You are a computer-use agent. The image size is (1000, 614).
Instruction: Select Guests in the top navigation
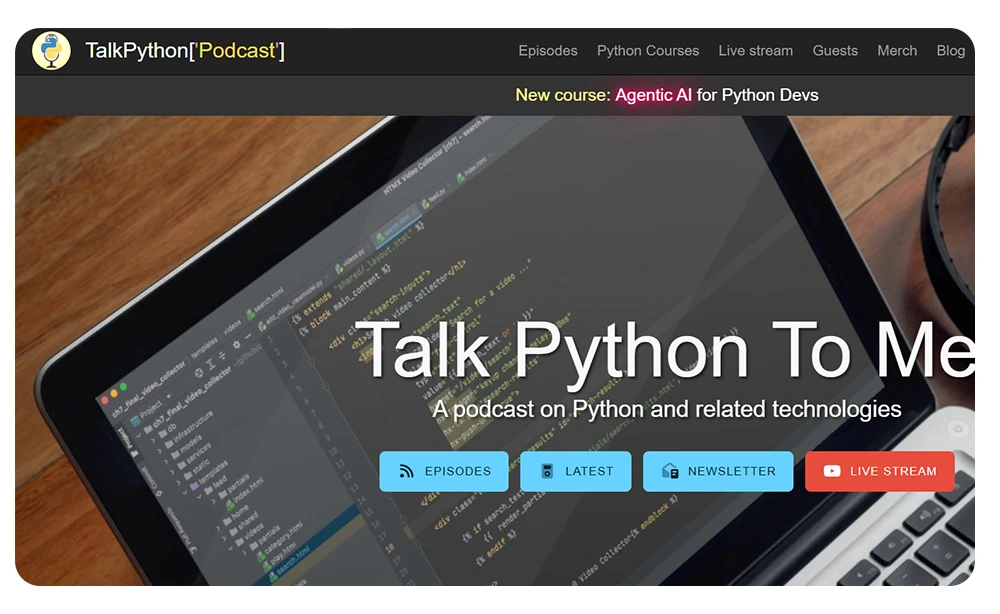835,50
